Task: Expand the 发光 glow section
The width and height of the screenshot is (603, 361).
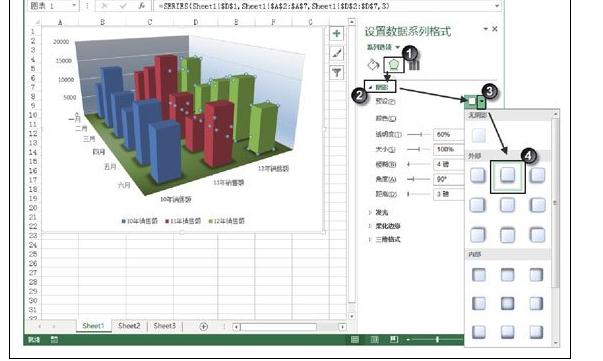Action: [370, 212]
